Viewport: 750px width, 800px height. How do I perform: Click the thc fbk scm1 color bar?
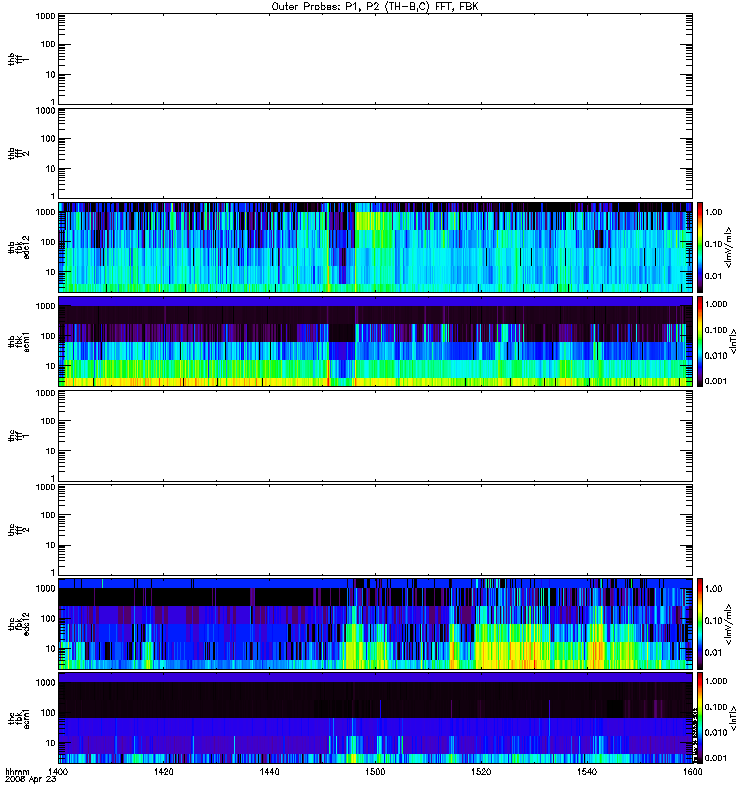(700, 718)
